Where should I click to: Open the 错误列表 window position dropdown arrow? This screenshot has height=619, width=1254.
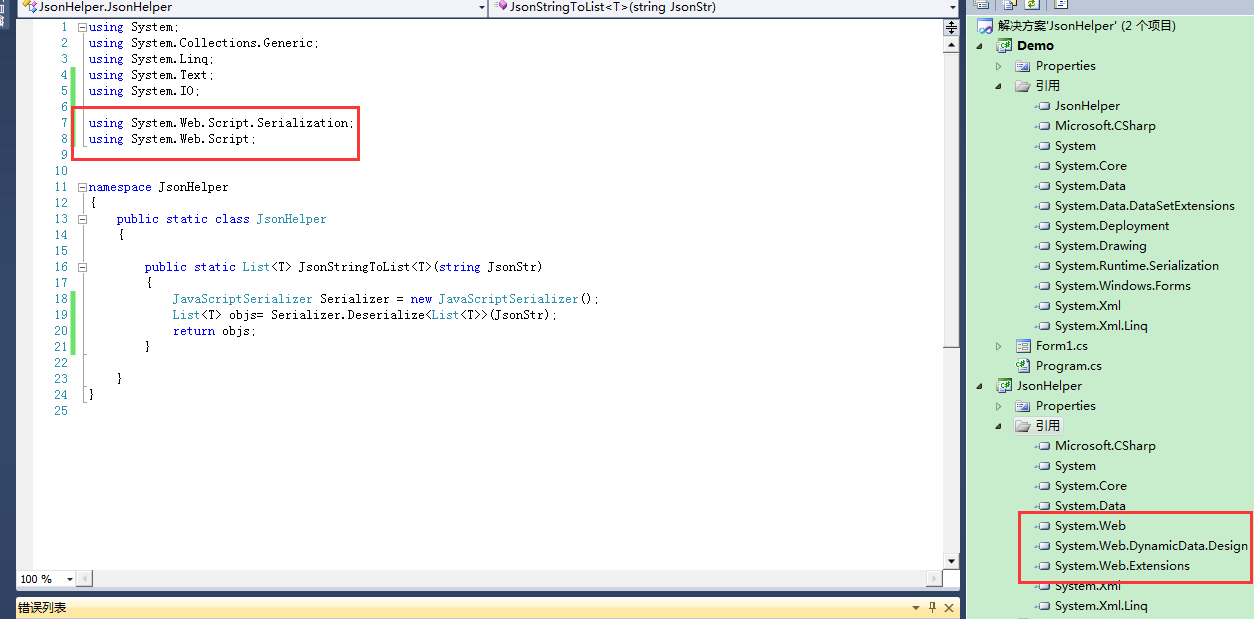coord(915,608)
